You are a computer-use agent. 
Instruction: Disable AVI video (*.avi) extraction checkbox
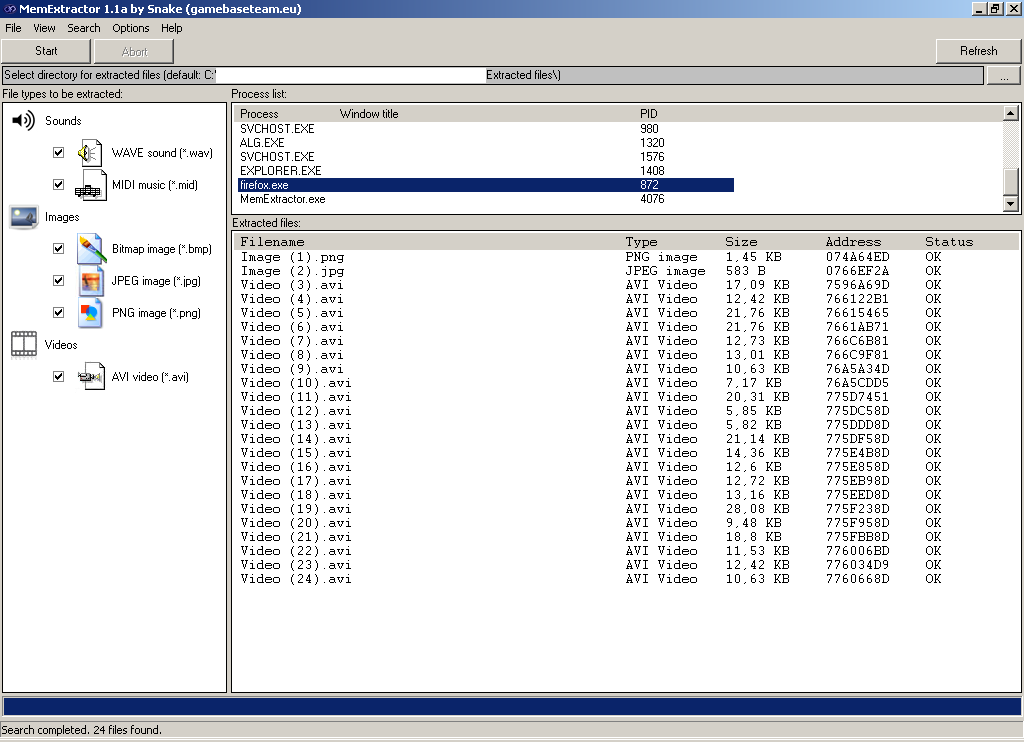pos(58,377)
